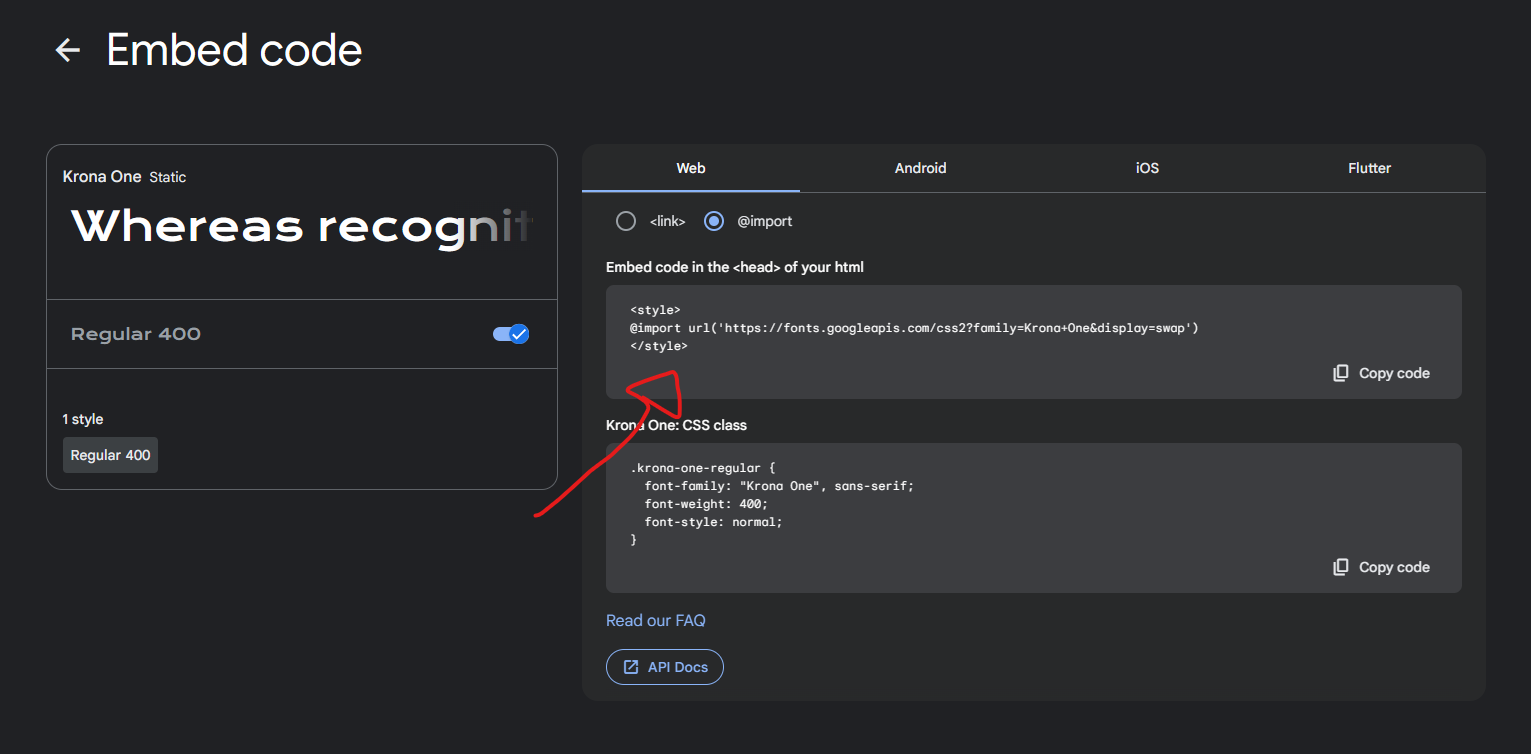
Task: Click the .krona-one-regular code line
Action: point(703,468)
